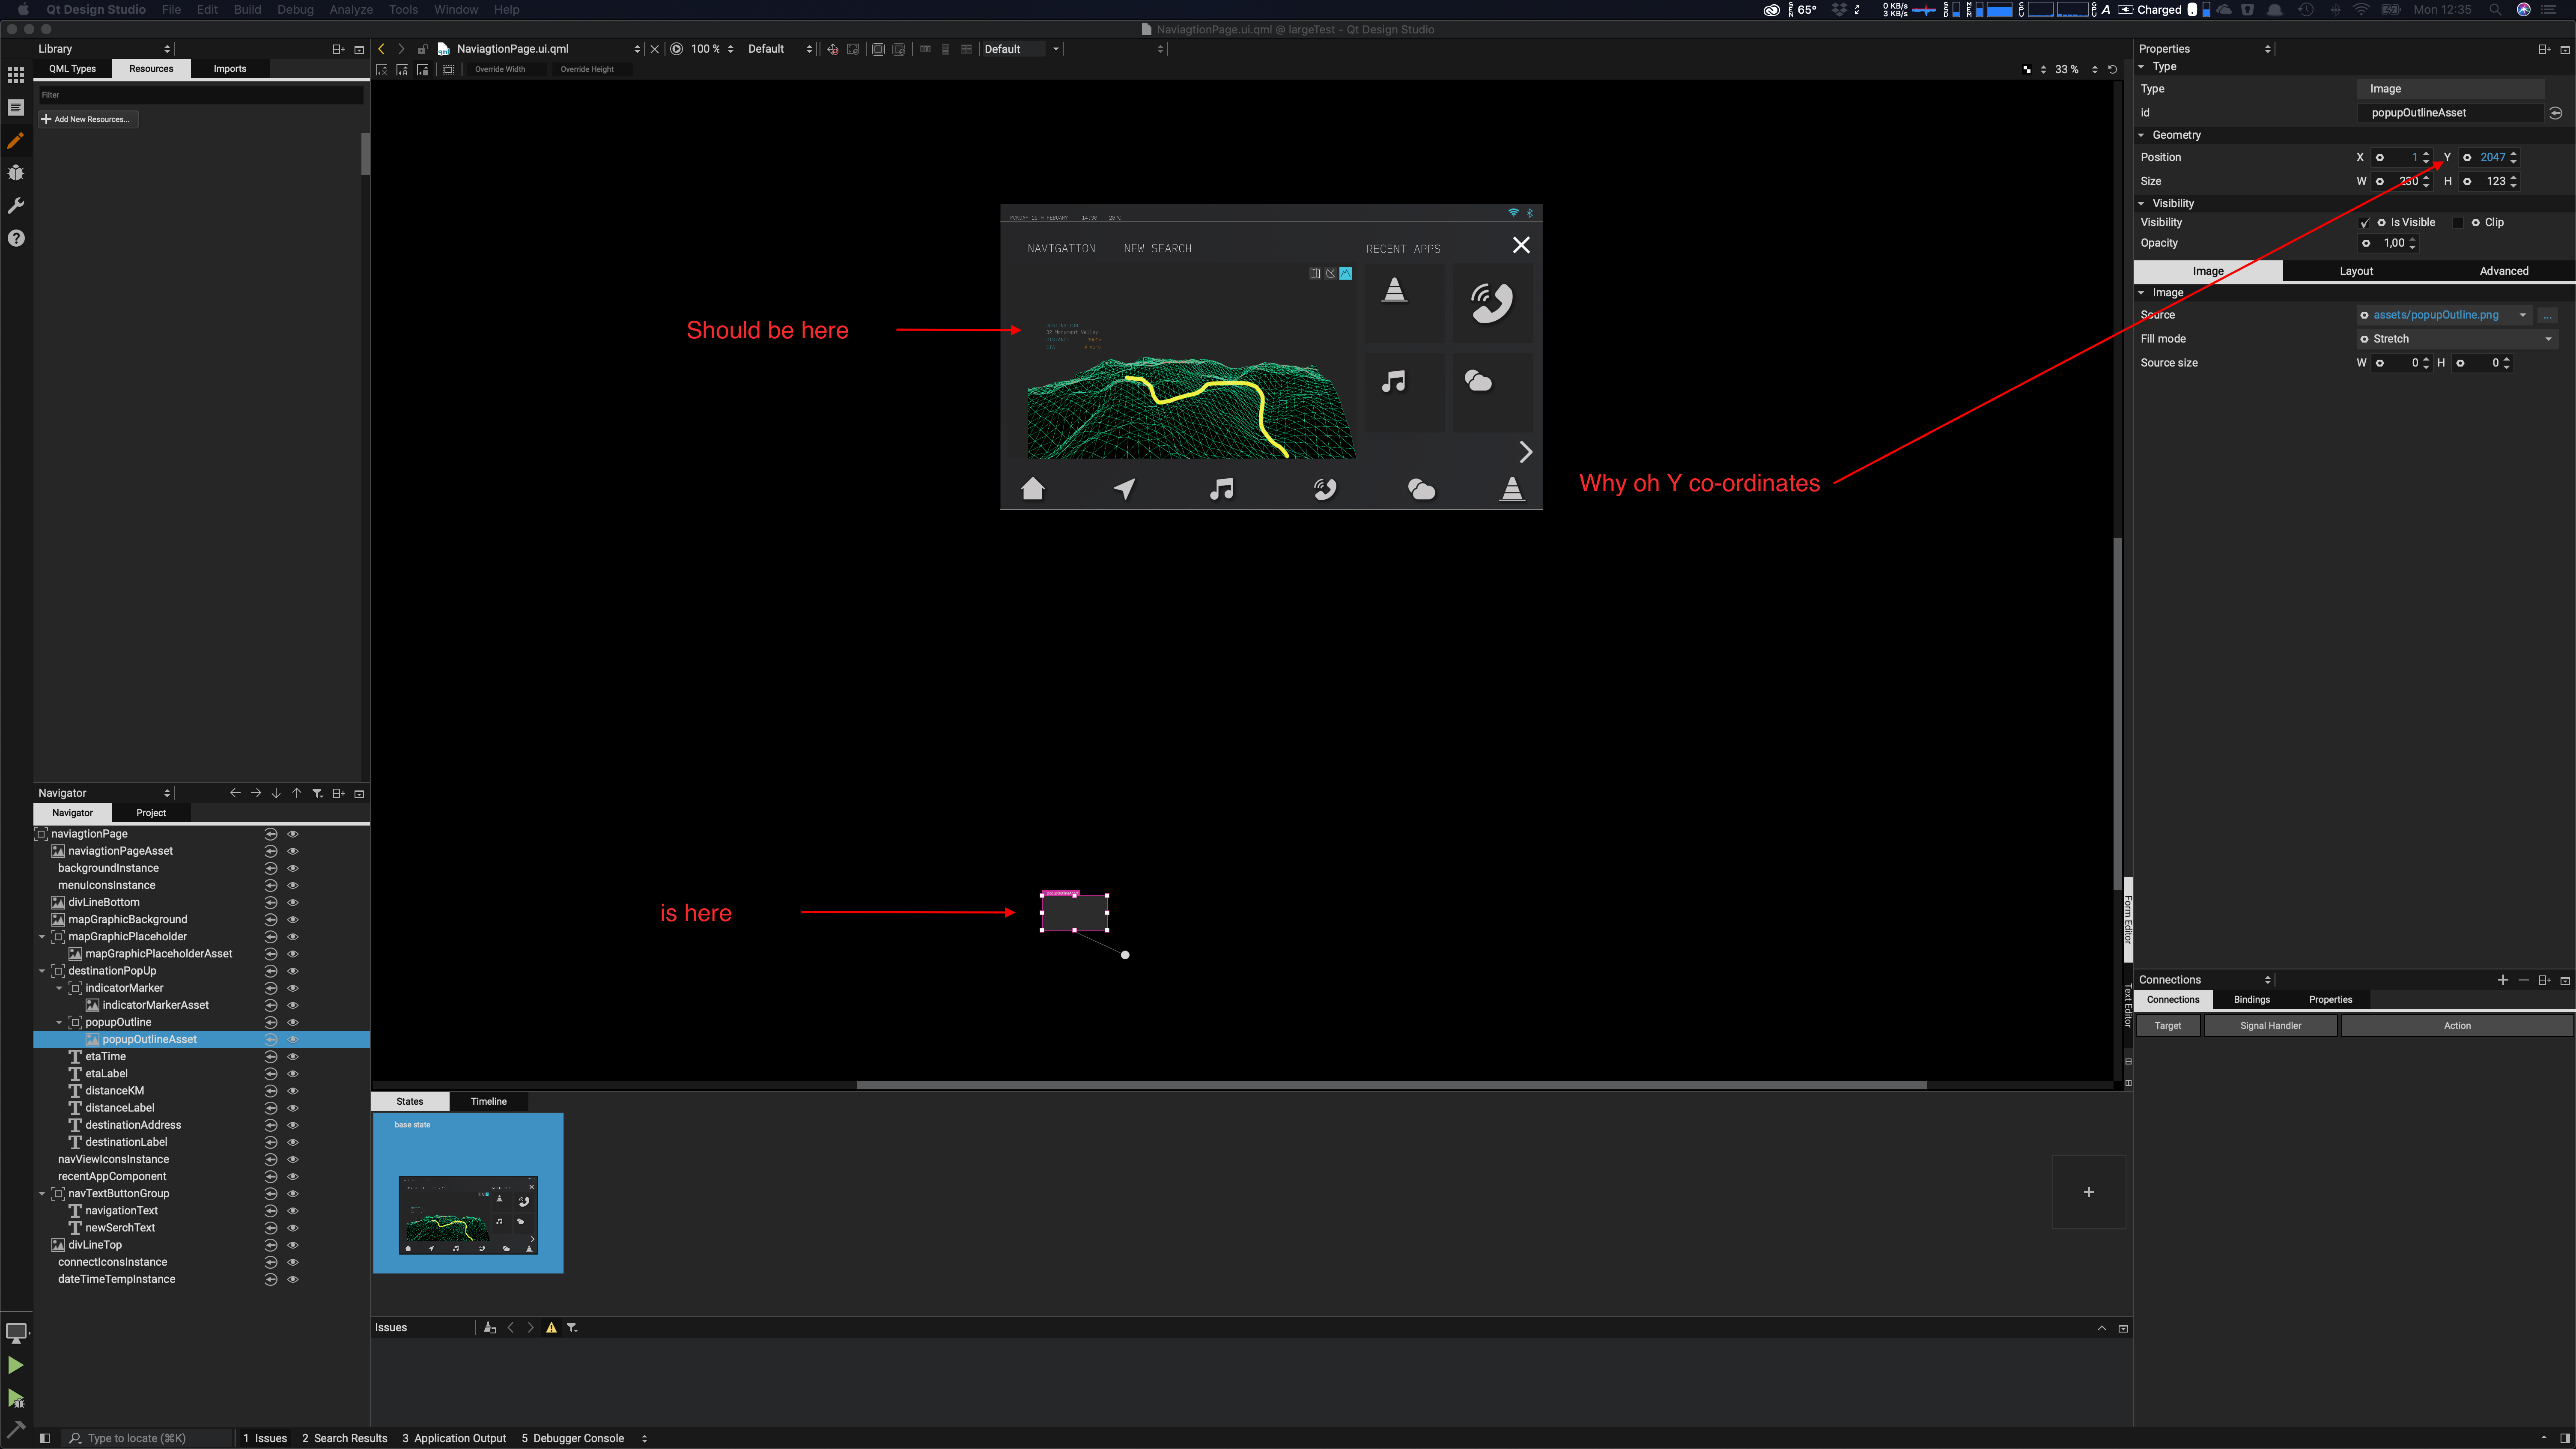Open the Analyze menu
Screen dimensions: 2576x1449
point(351,10)
